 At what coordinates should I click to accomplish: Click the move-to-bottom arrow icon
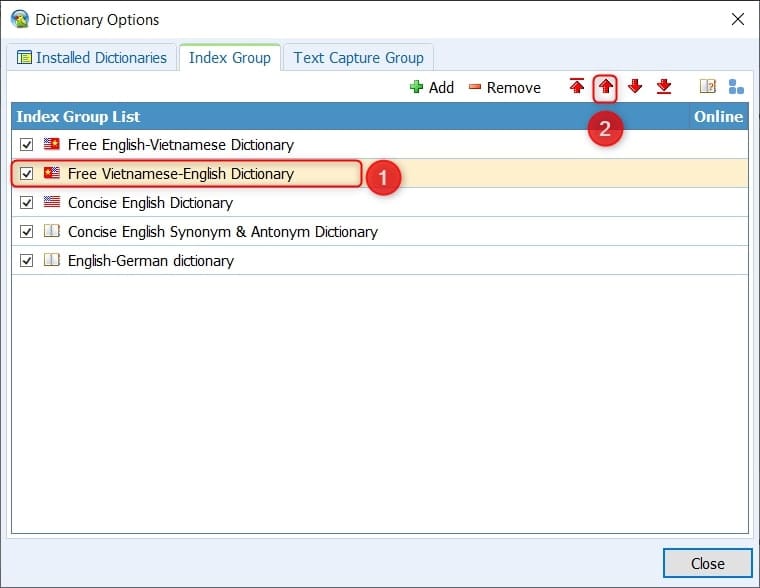664,87
